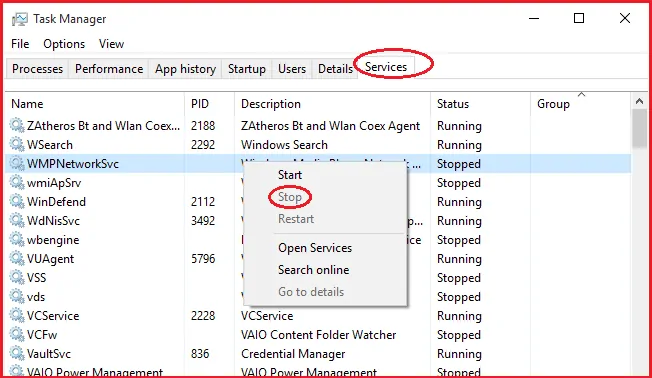Click the VCFw service gear icon
The image size is (652, 378).
pyautogui.click(x=17, y=334)
